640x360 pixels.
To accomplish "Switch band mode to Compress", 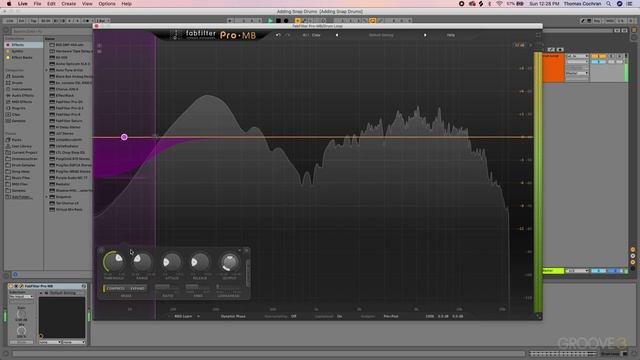I will (x=115, y=288).
